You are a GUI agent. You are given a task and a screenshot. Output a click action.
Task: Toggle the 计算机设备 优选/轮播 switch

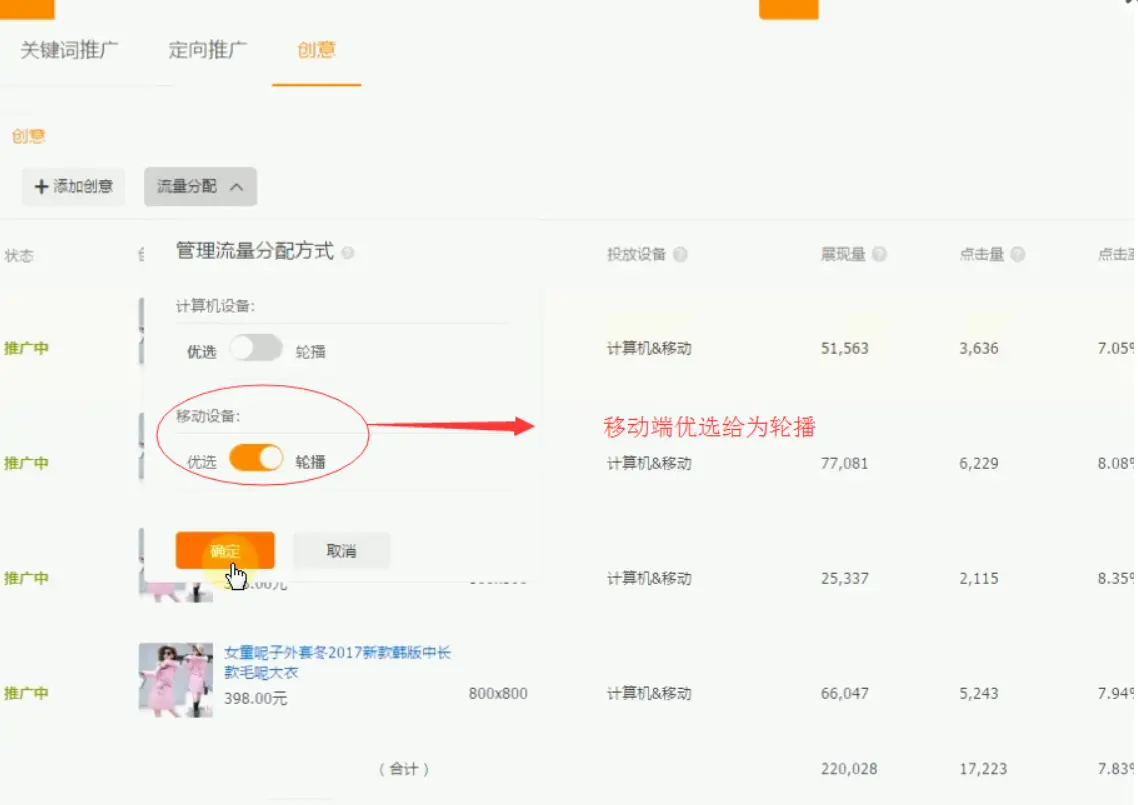pyautogui.click(x=256, y=349)
